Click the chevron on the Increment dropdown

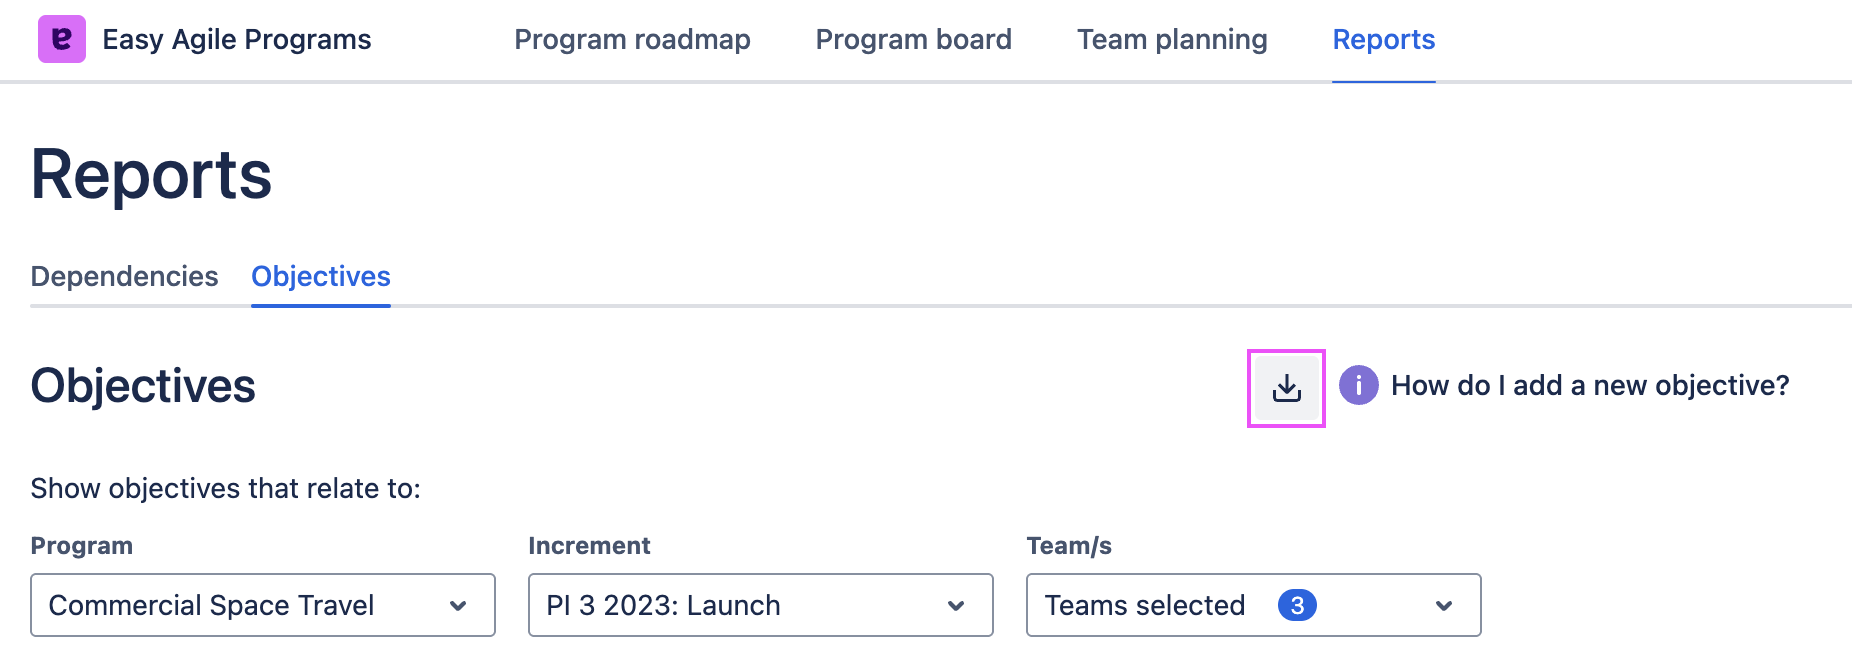point(956,605)
